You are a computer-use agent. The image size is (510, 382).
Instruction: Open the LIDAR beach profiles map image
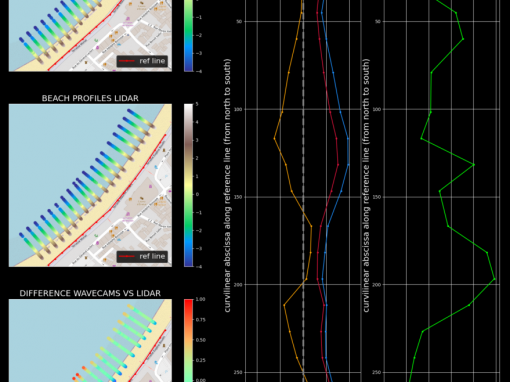tap(90, 185)
